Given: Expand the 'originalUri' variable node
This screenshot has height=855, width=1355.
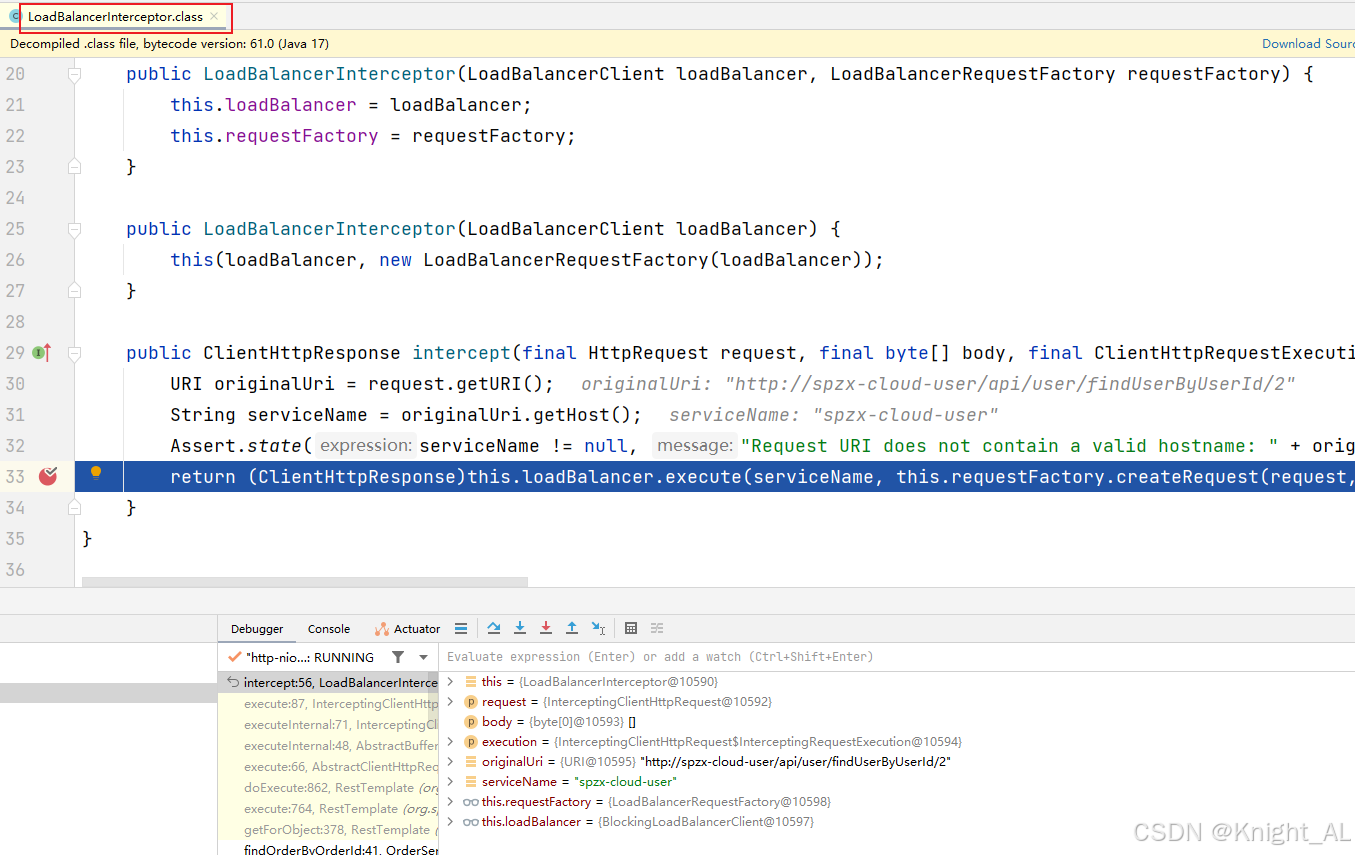Looking at the screenshot, I should coord(451,761).
